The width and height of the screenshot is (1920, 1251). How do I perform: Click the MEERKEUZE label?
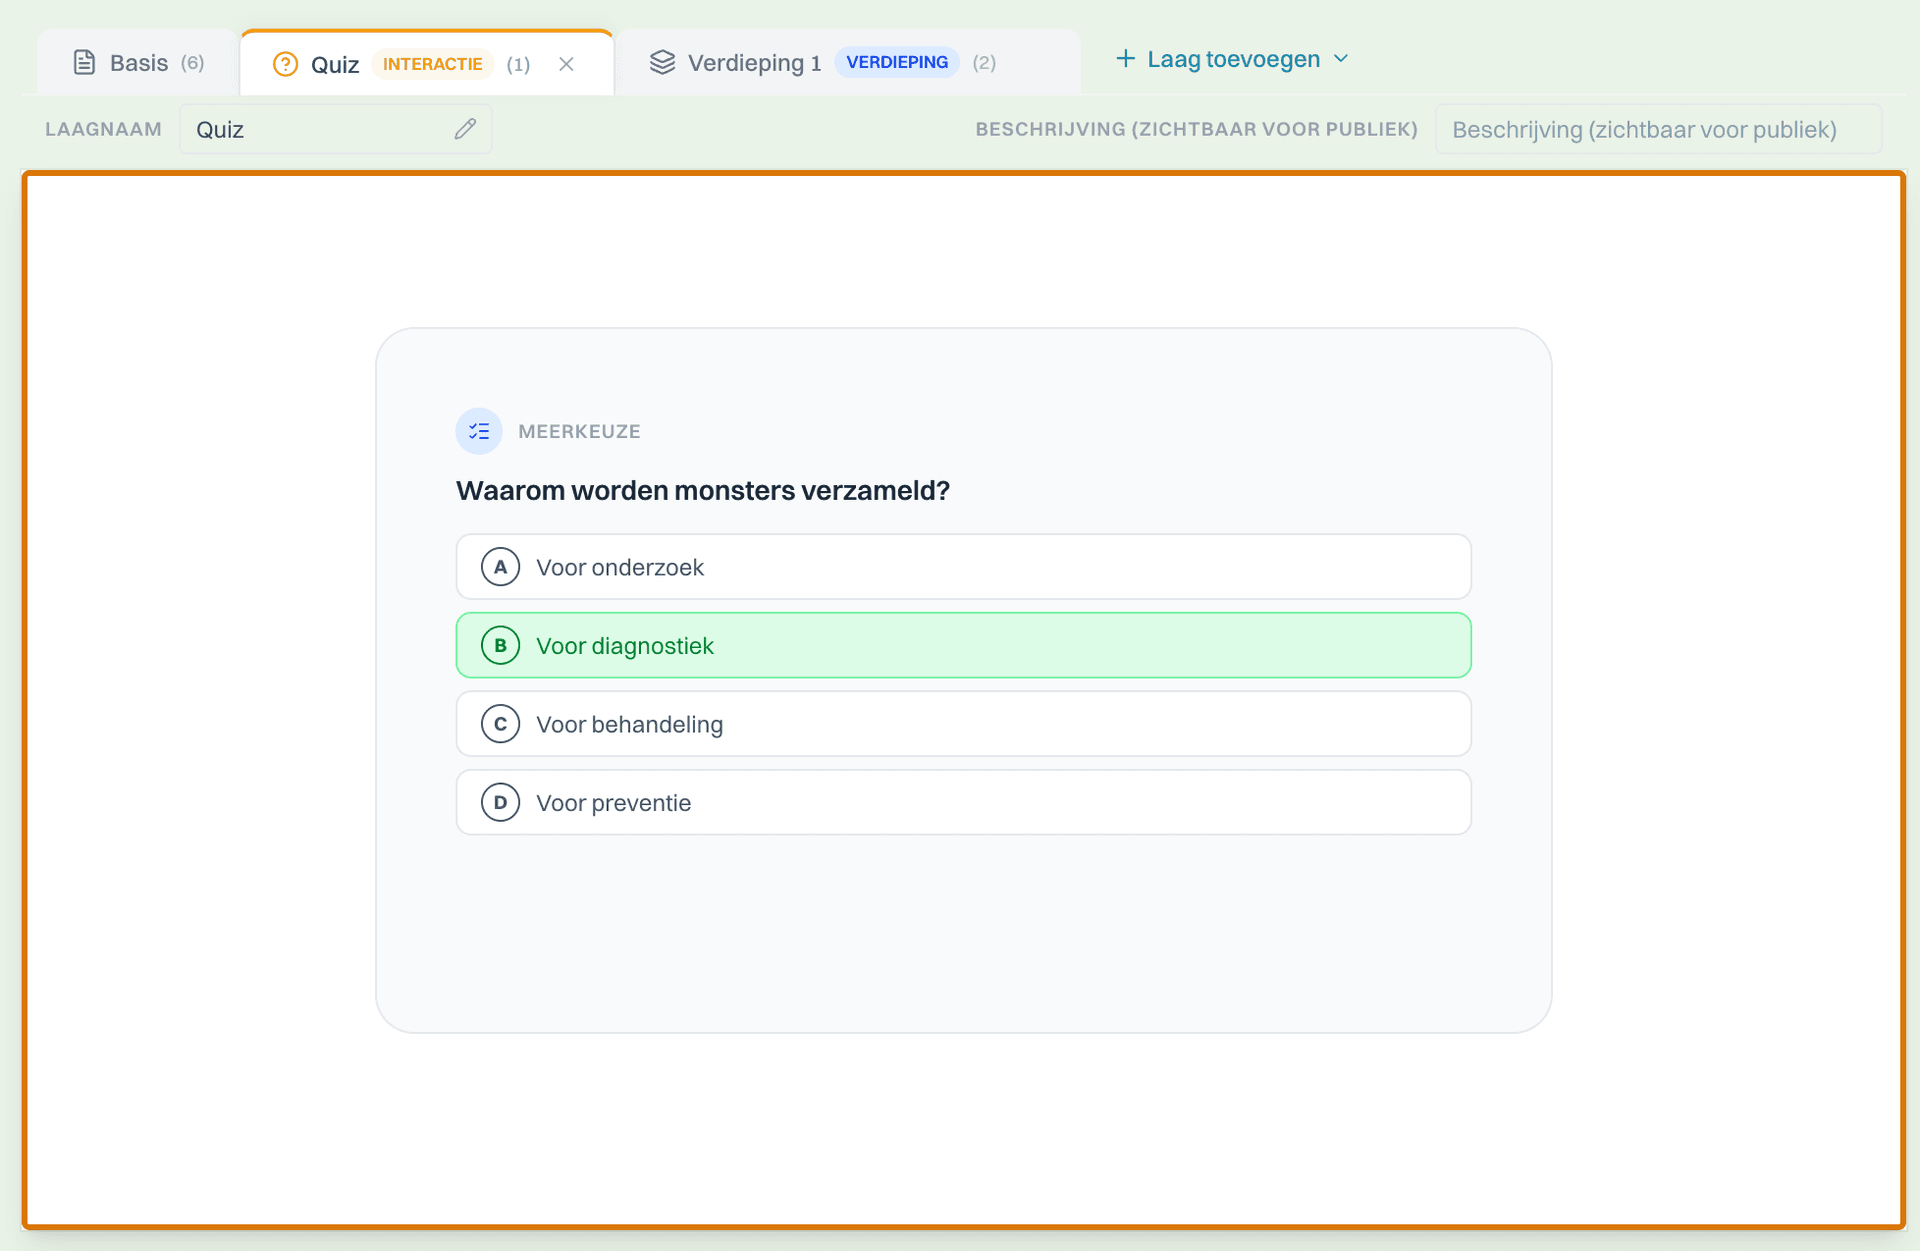579,431
